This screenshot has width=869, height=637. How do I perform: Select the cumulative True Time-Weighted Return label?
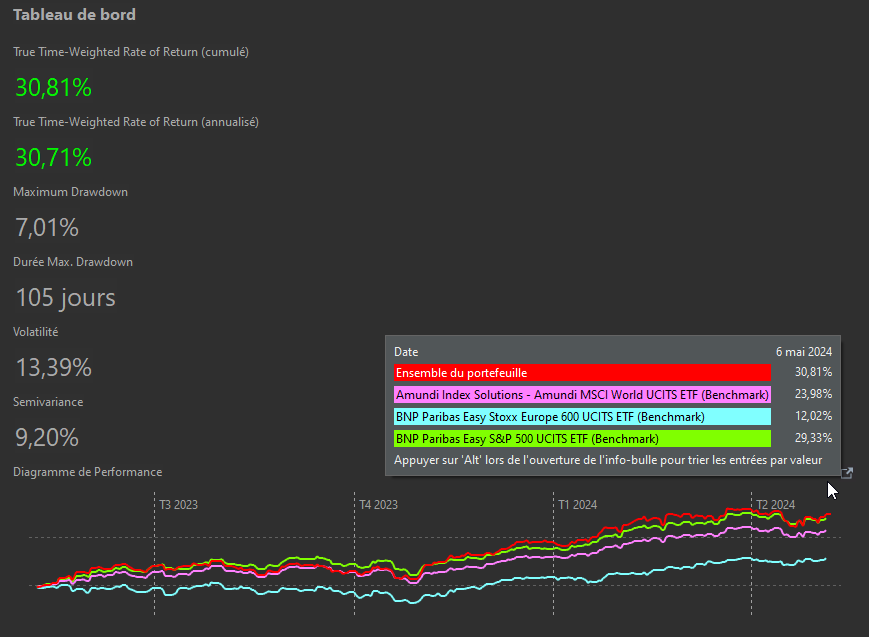pyautogui.click(x=130, y=52)
